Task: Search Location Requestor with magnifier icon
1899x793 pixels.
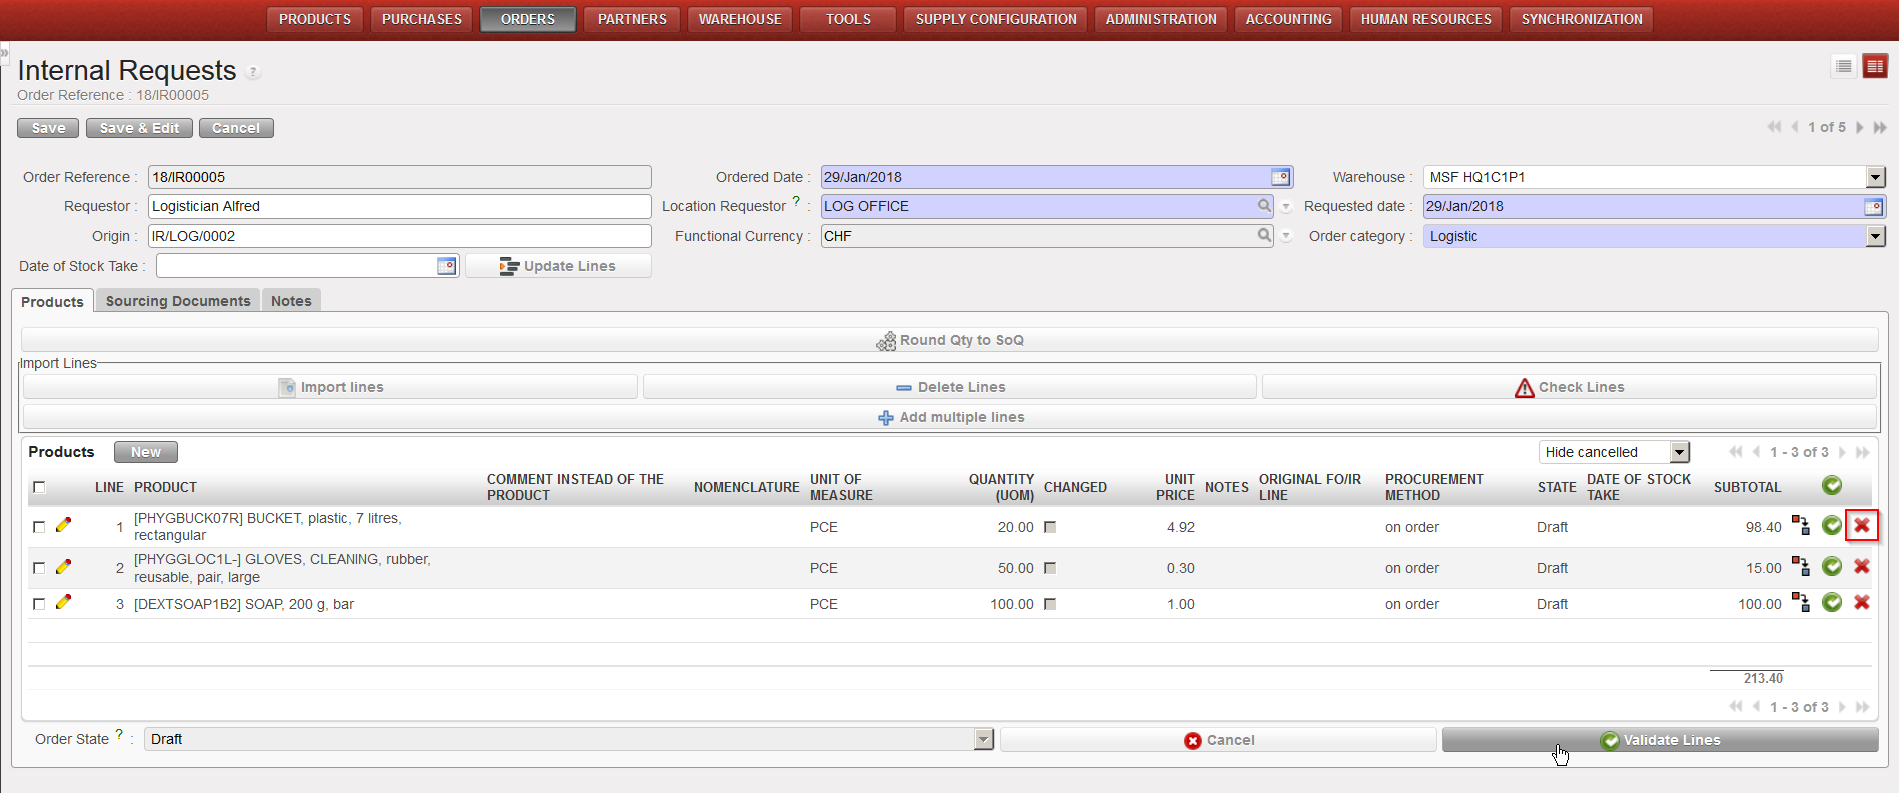Action: tap(1264, 206)
